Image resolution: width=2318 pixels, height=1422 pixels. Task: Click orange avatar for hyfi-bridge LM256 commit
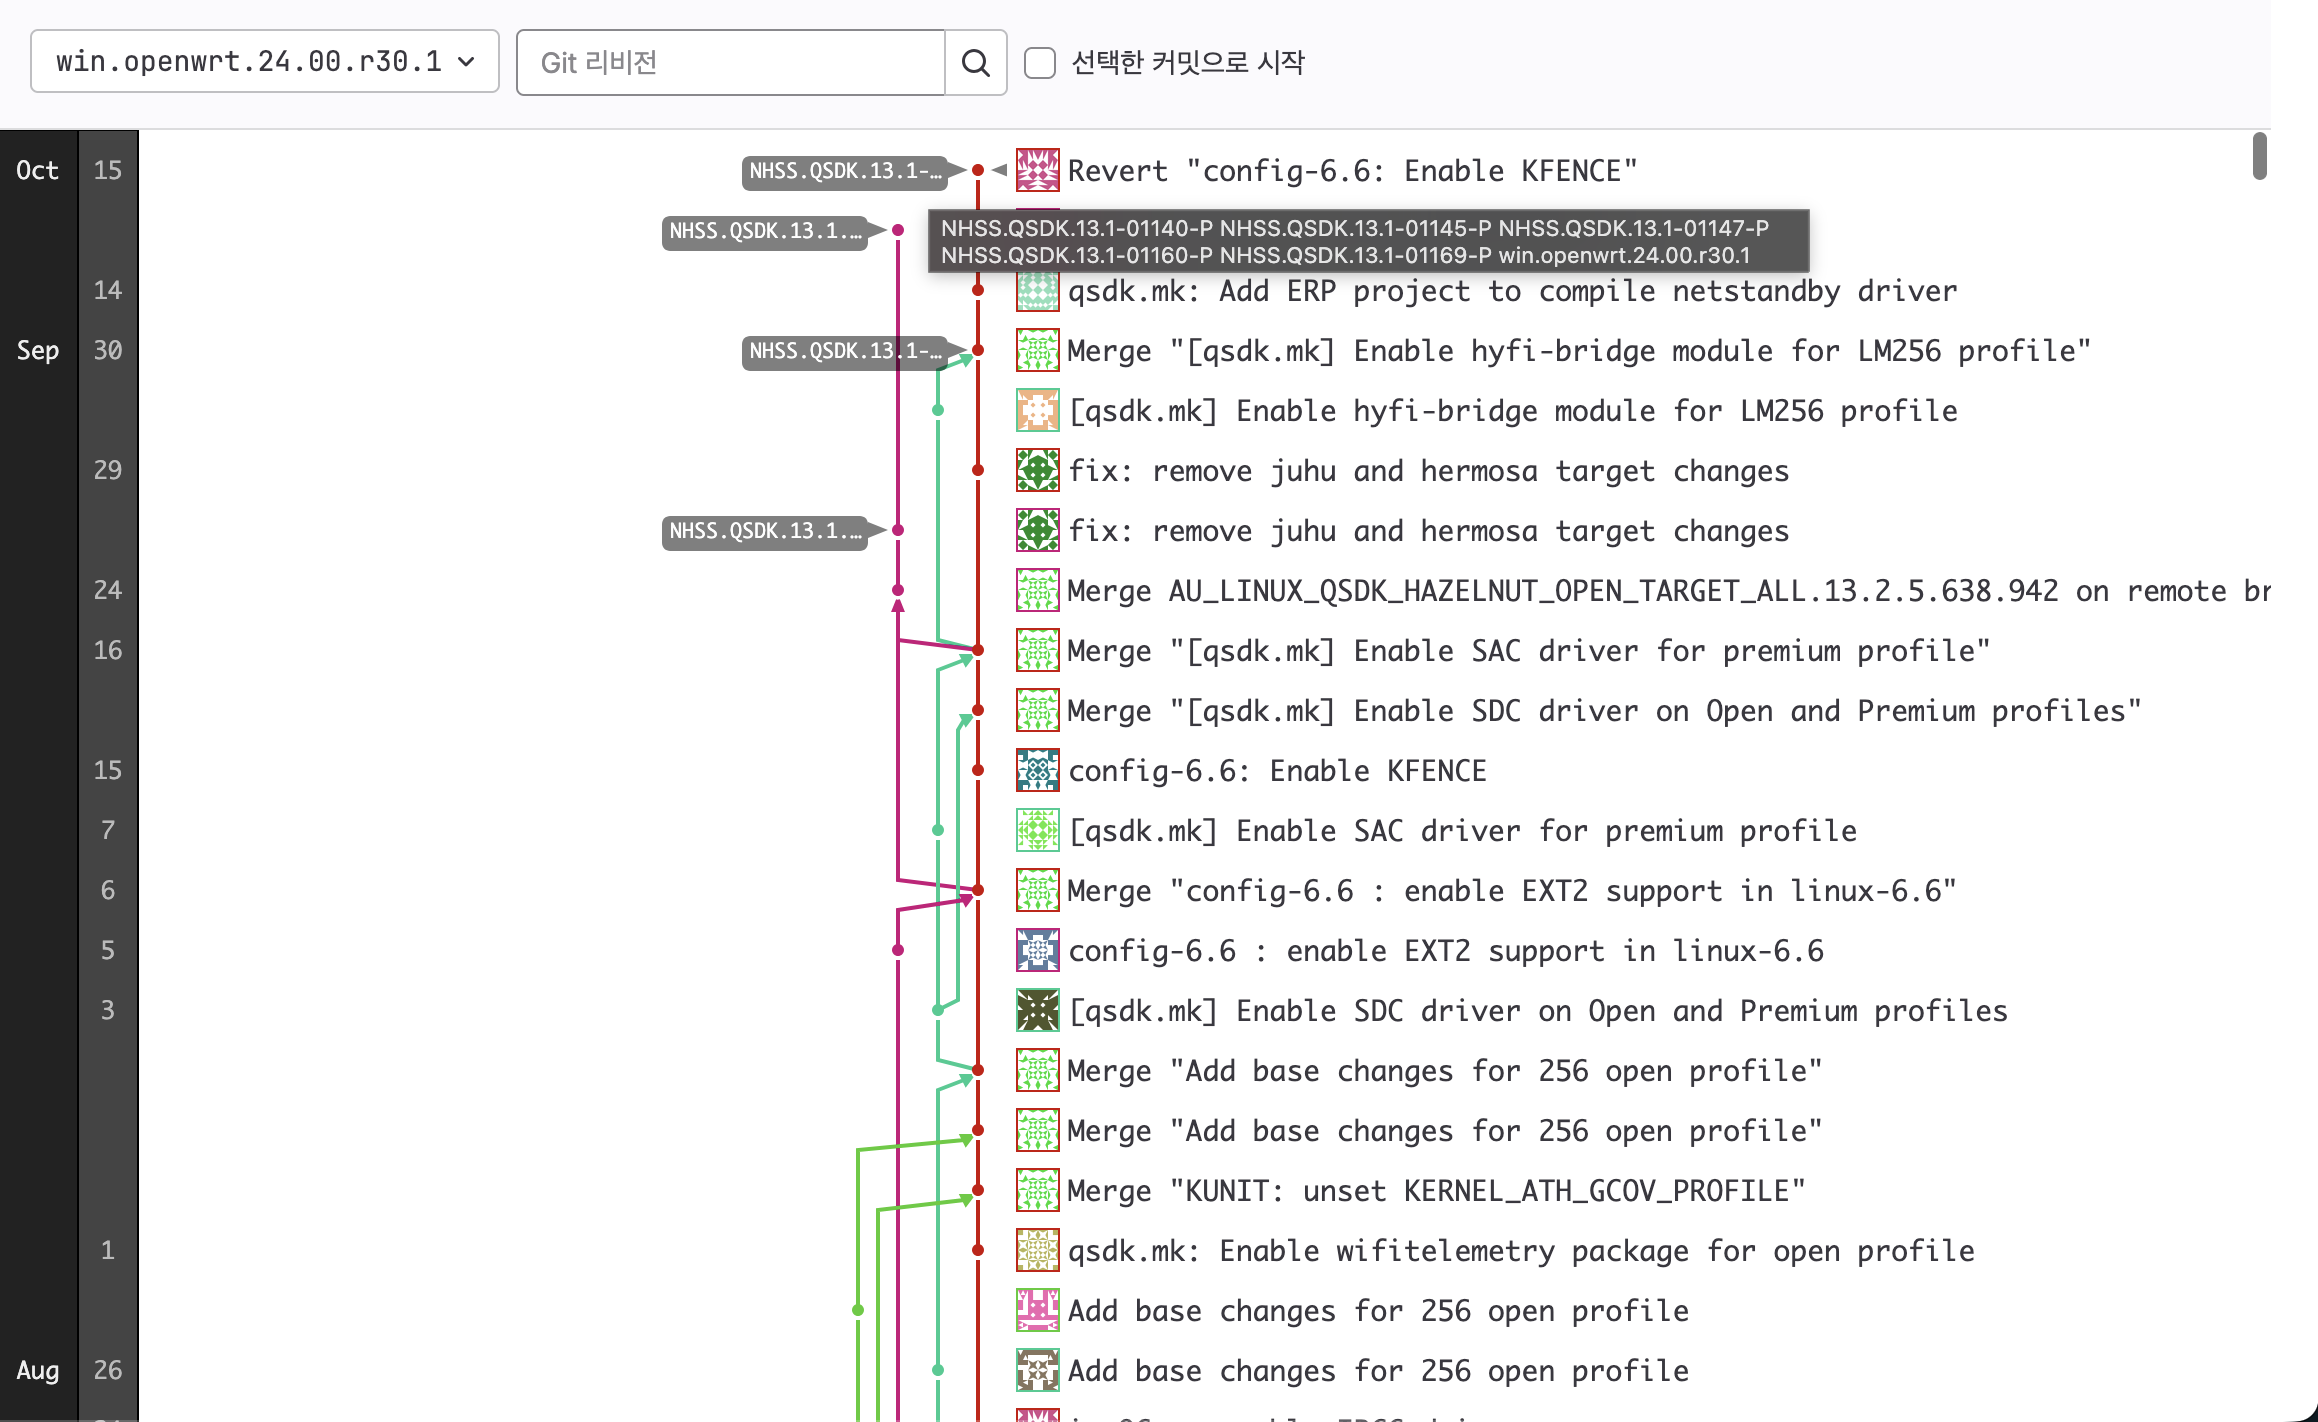(1037, 411)
